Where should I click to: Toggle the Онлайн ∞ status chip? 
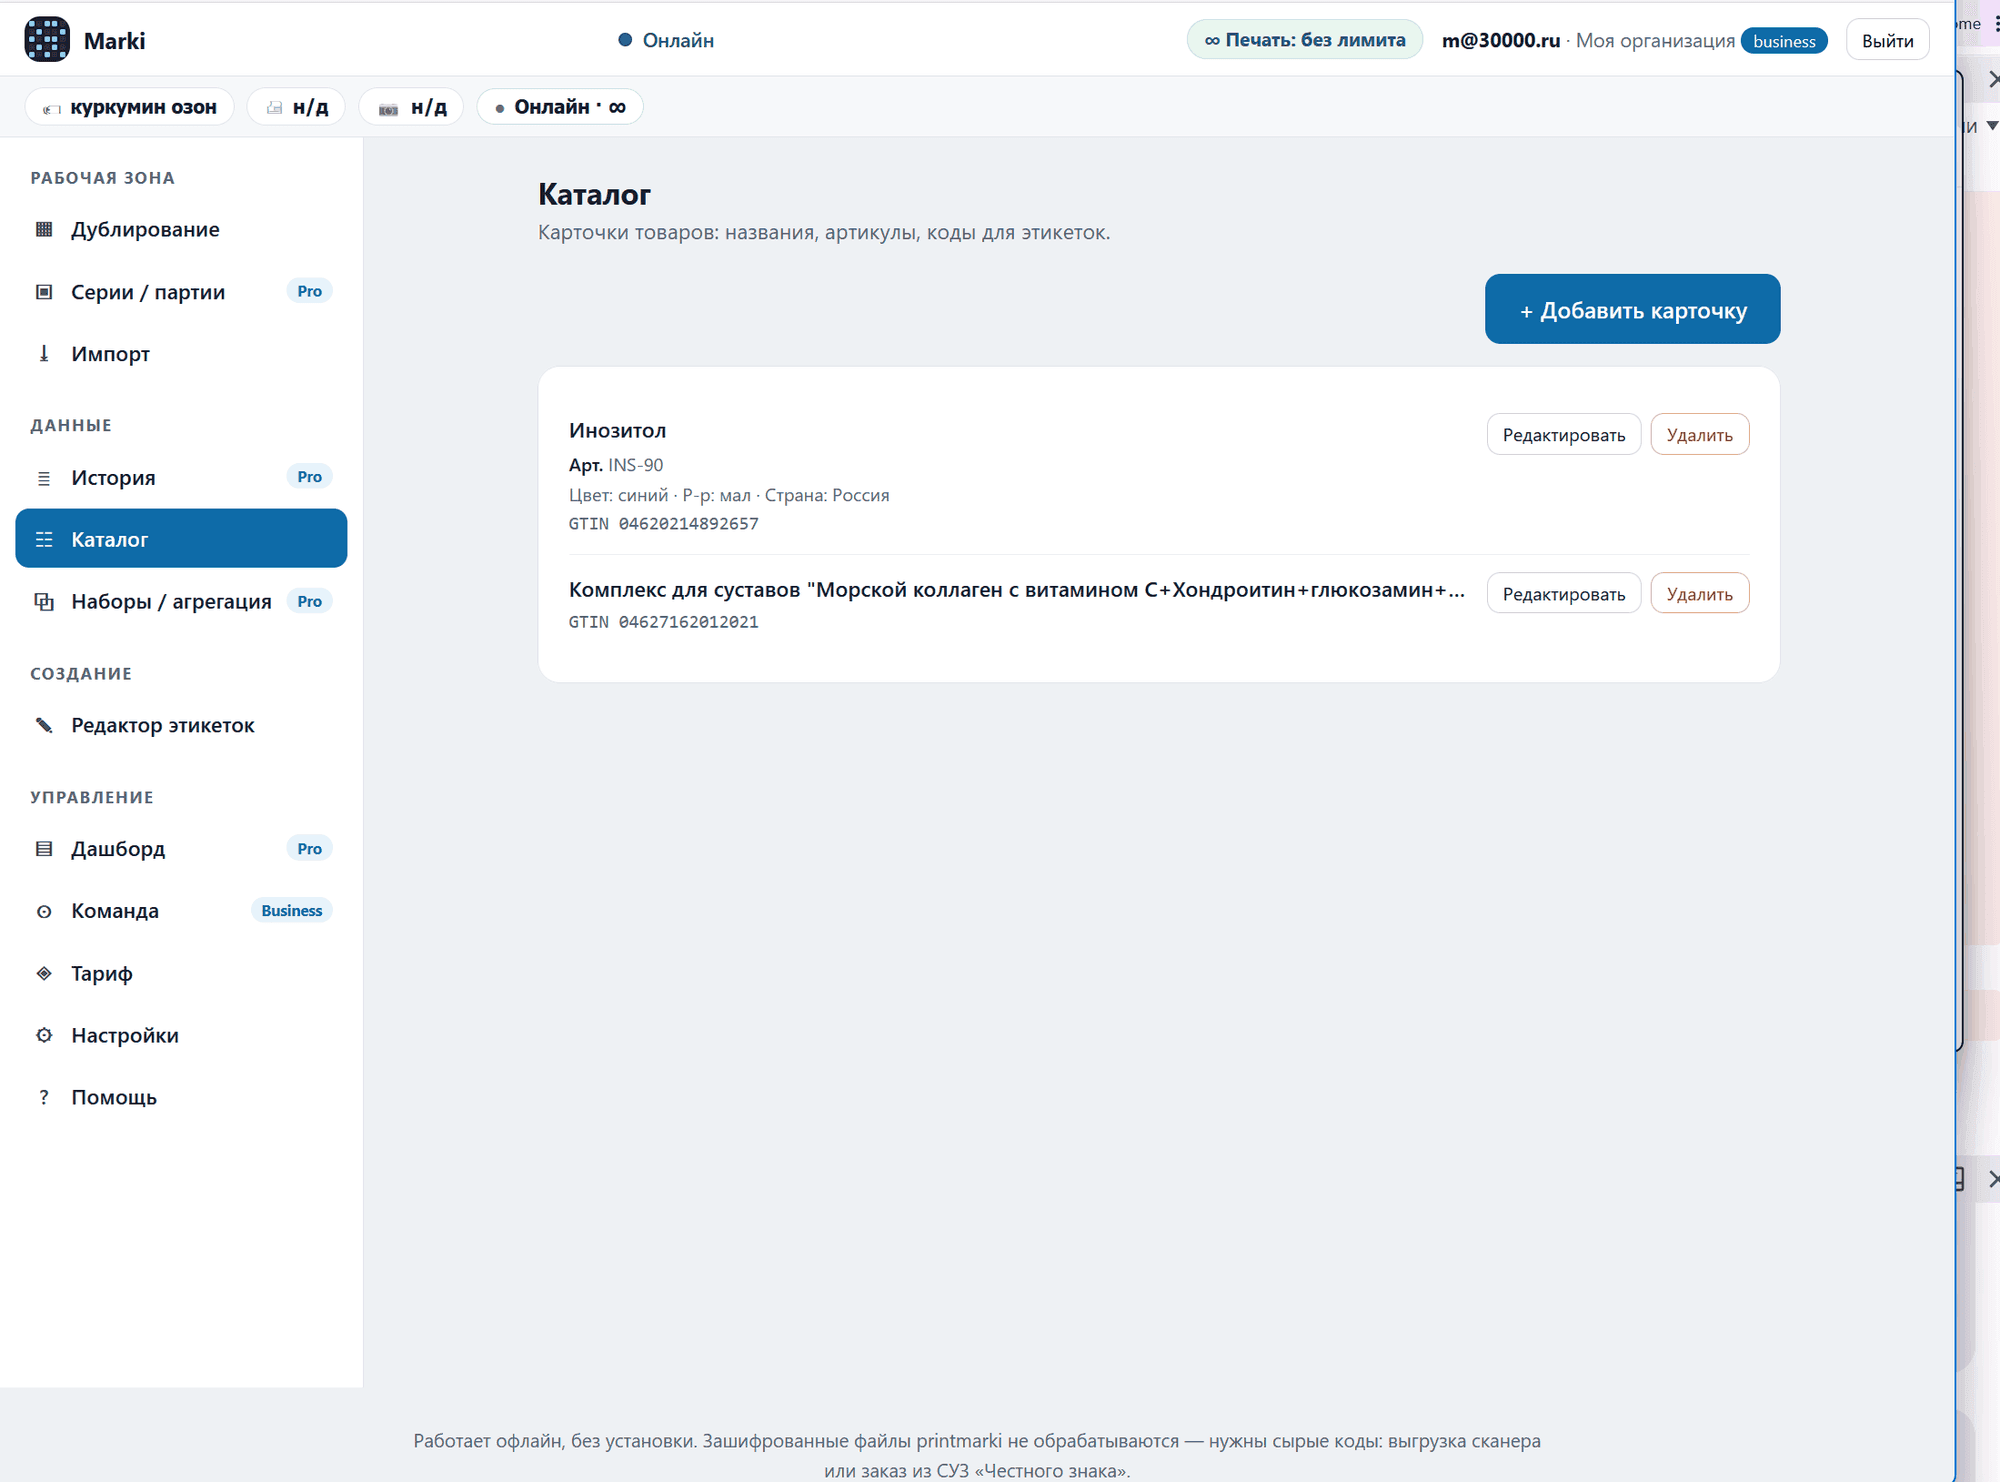tap(560, 107)
